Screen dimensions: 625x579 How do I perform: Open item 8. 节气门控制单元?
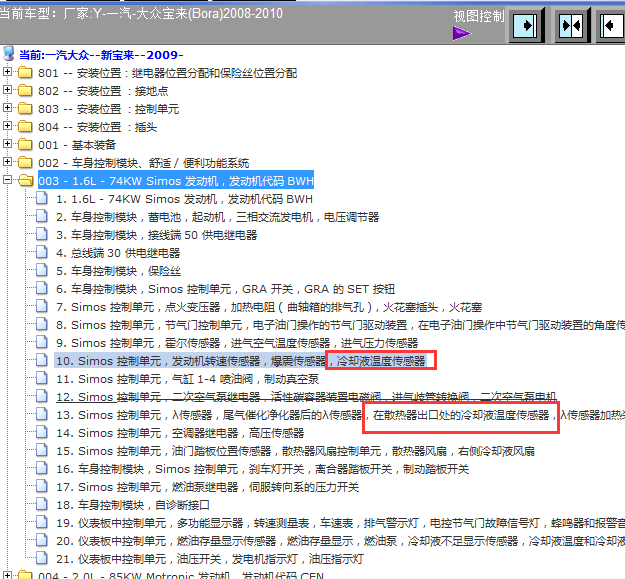pos(340,325)
